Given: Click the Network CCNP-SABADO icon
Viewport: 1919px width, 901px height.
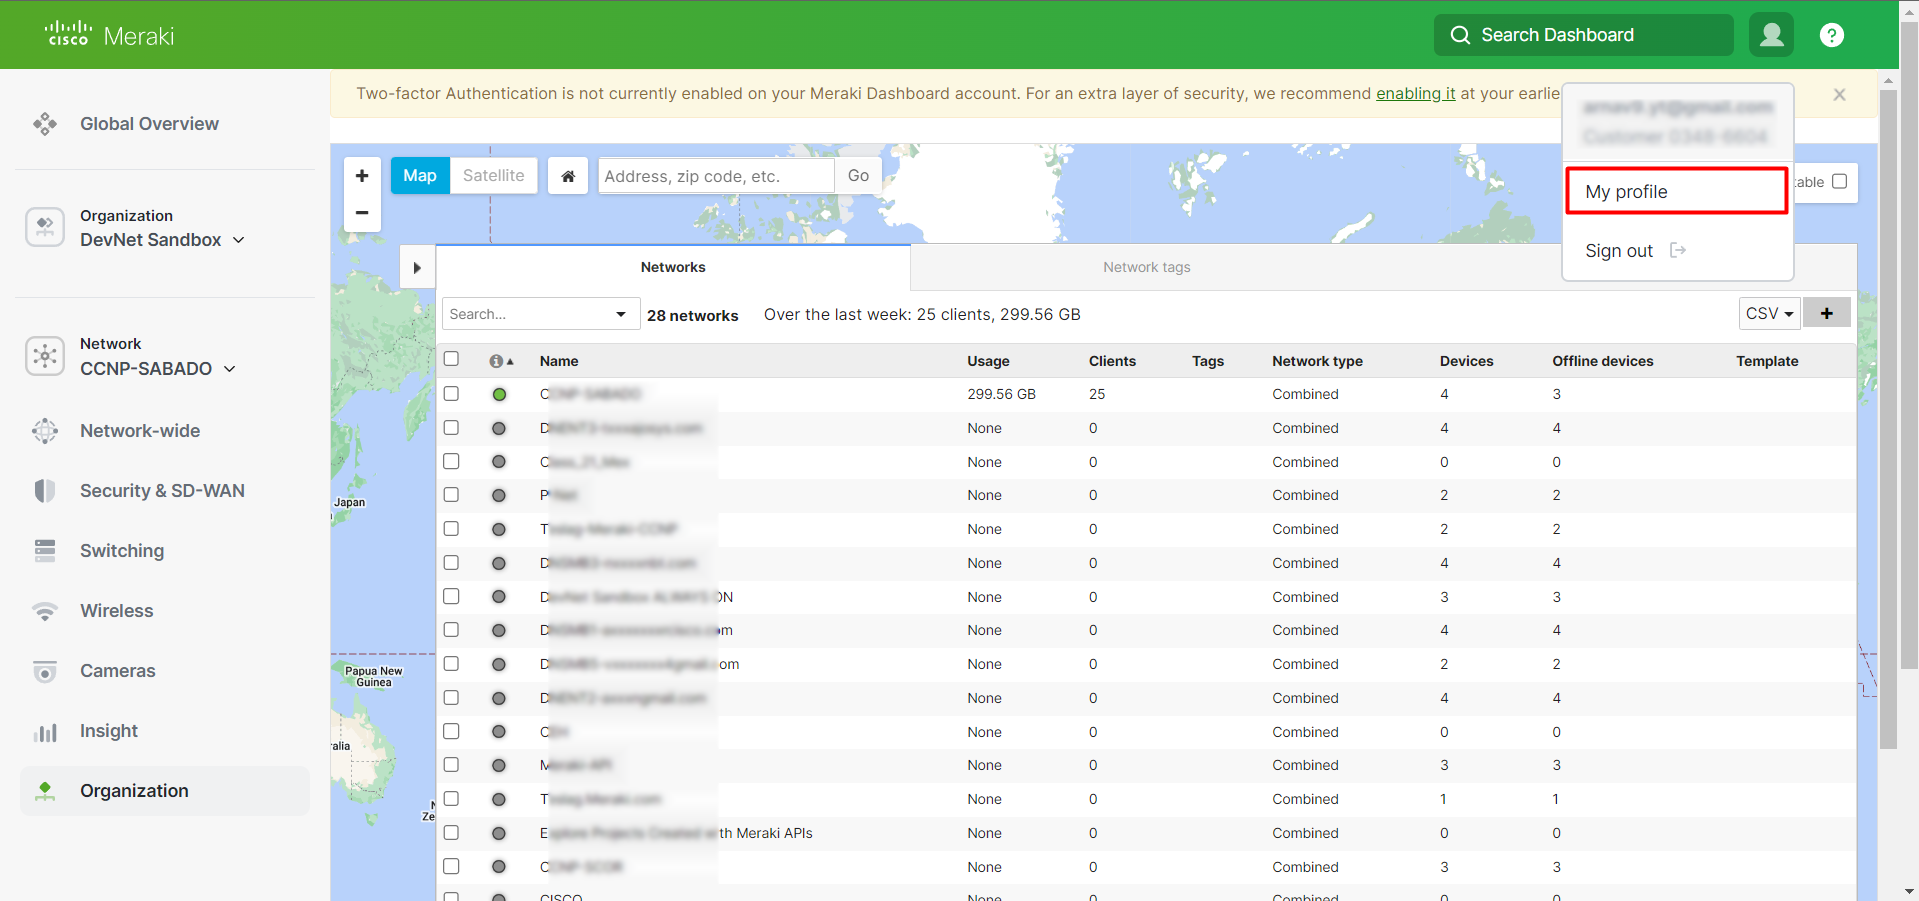Looking at the screenshot, I should 45,356.
